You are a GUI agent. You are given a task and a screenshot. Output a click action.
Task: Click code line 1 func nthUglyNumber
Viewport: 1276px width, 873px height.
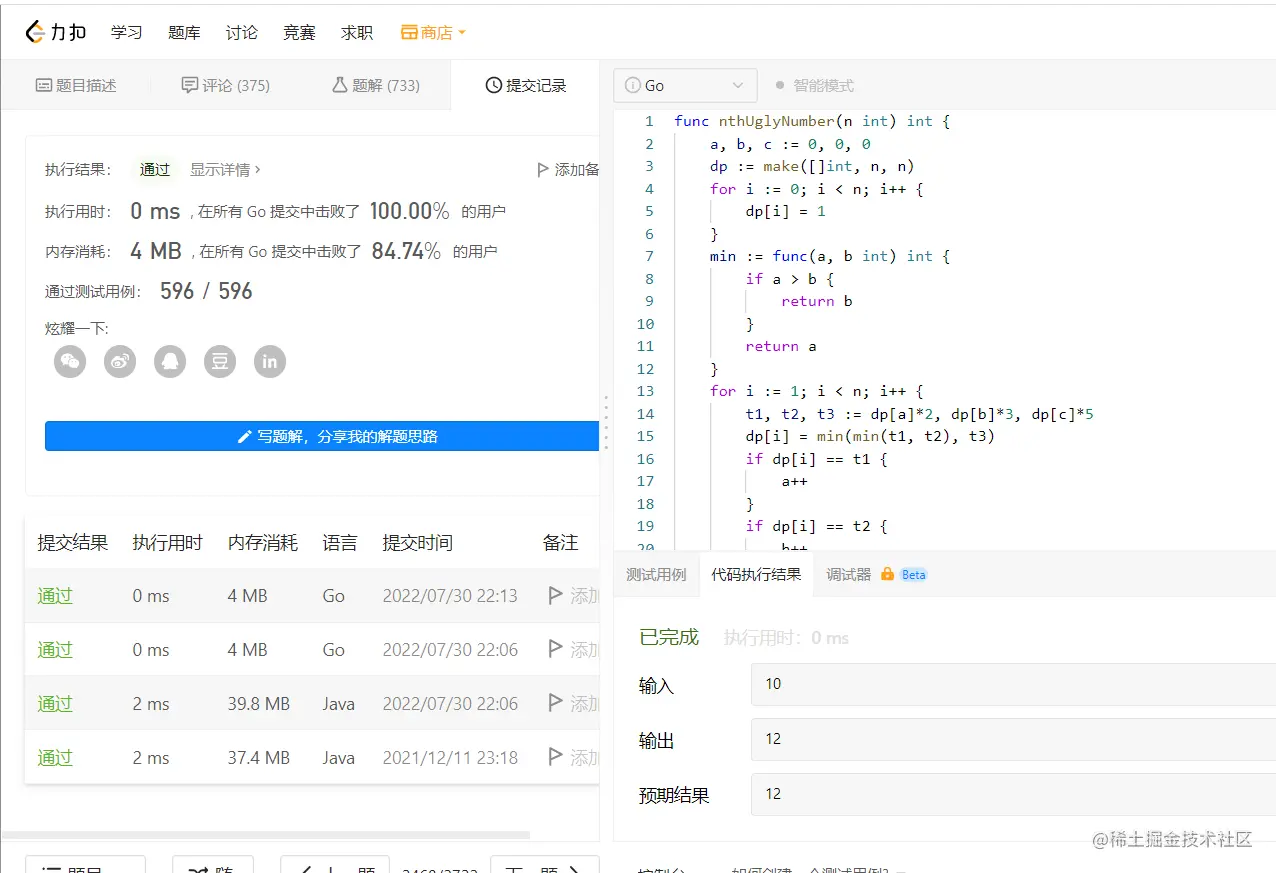811,121
